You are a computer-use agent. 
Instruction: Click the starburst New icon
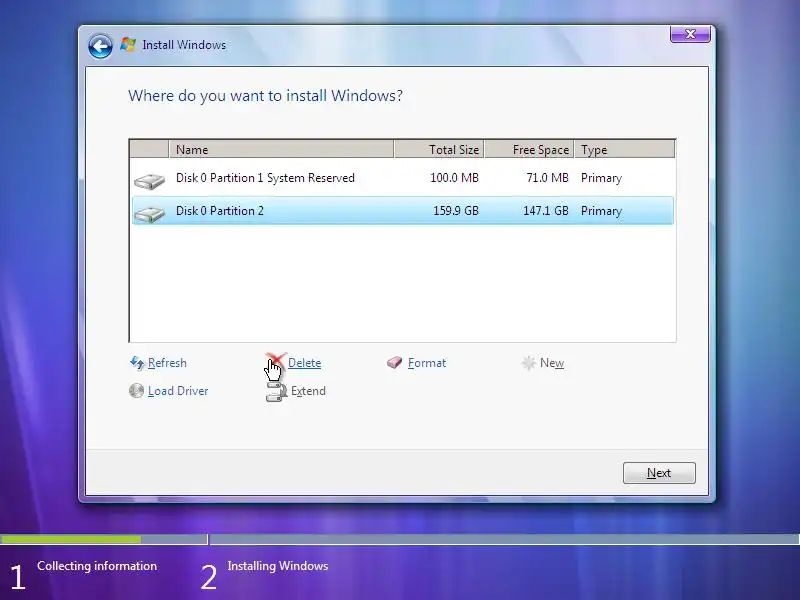pos(529,363)
